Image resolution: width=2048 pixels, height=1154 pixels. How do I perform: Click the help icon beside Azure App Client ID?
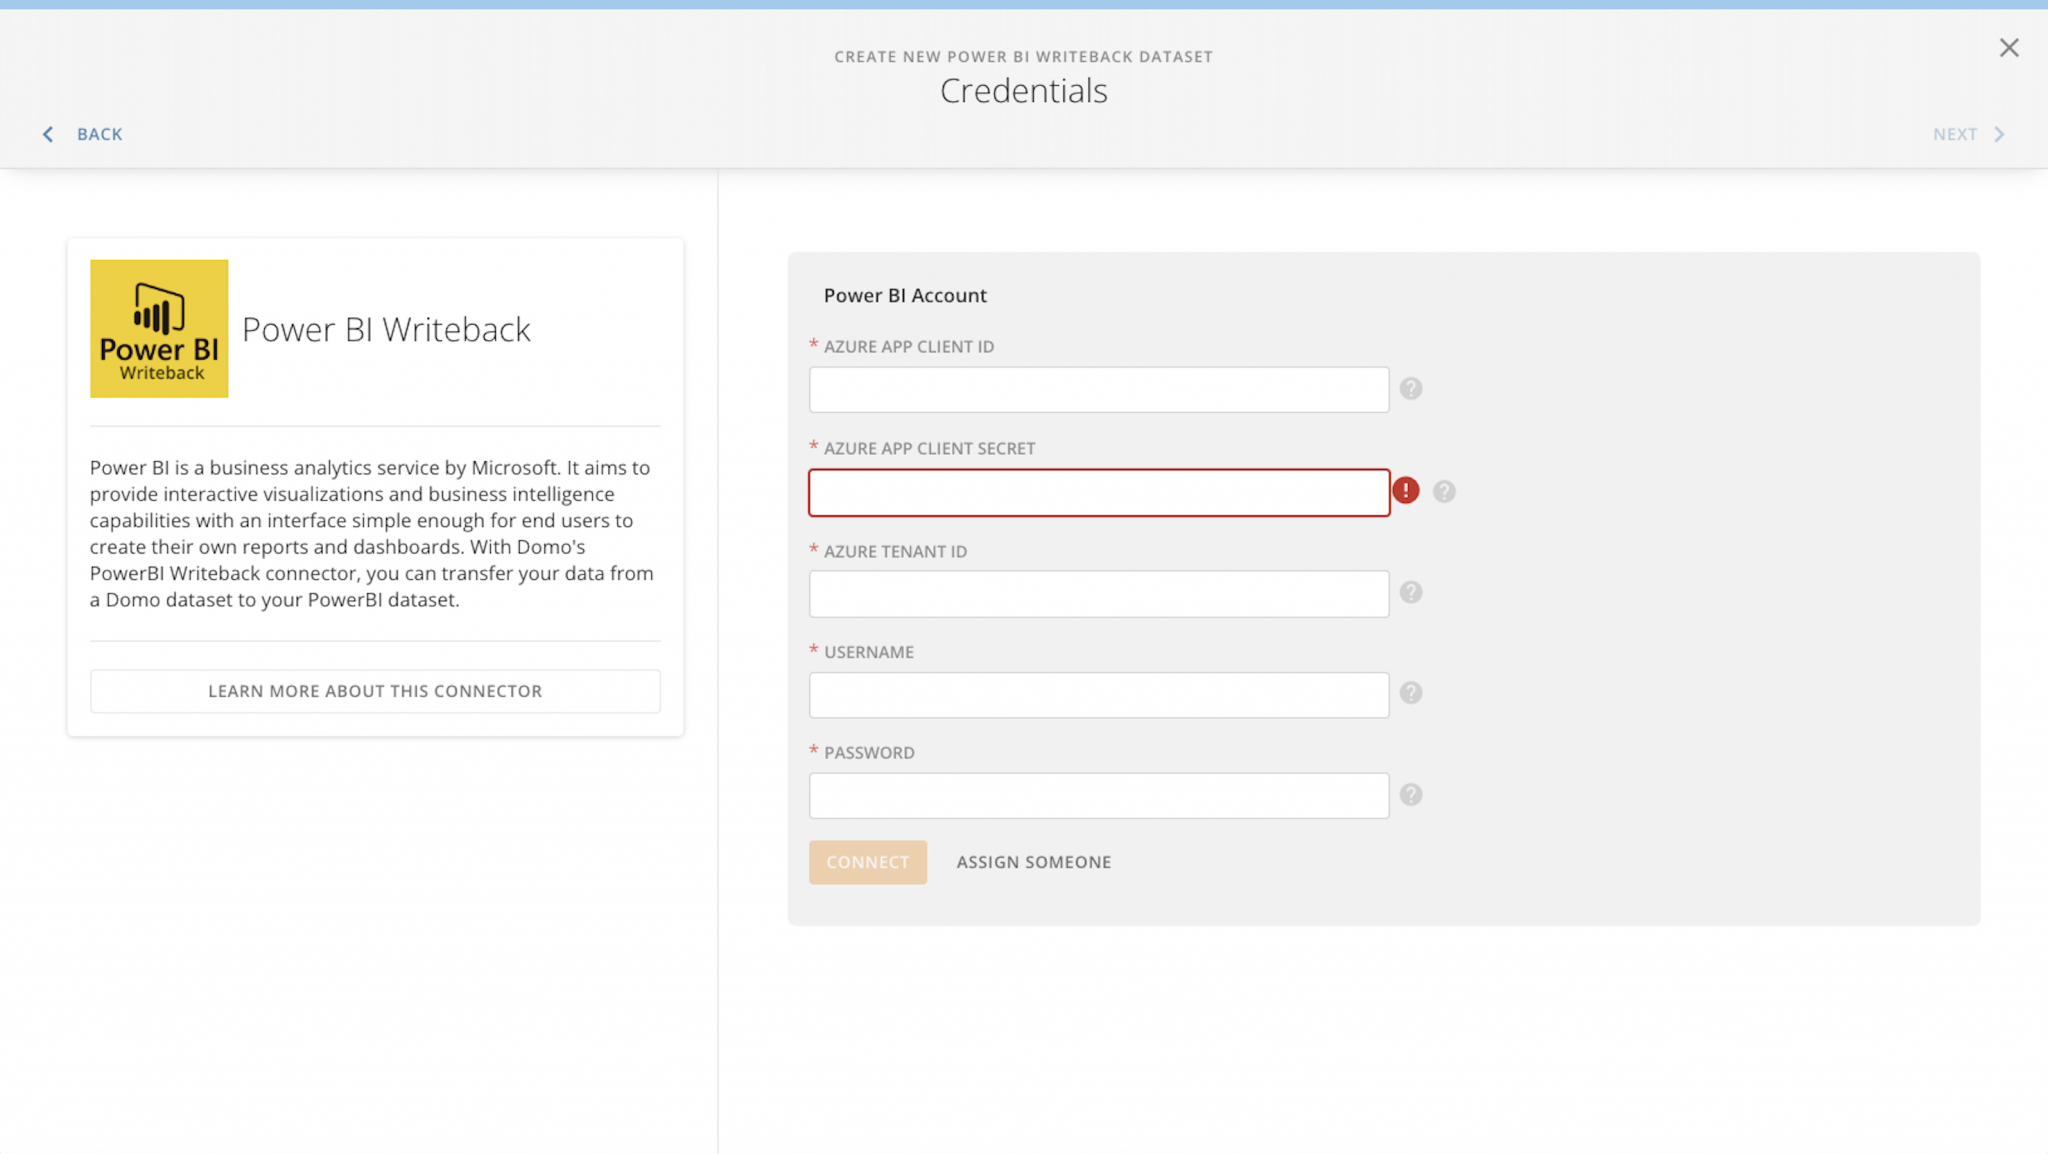tap(1411, 388)
